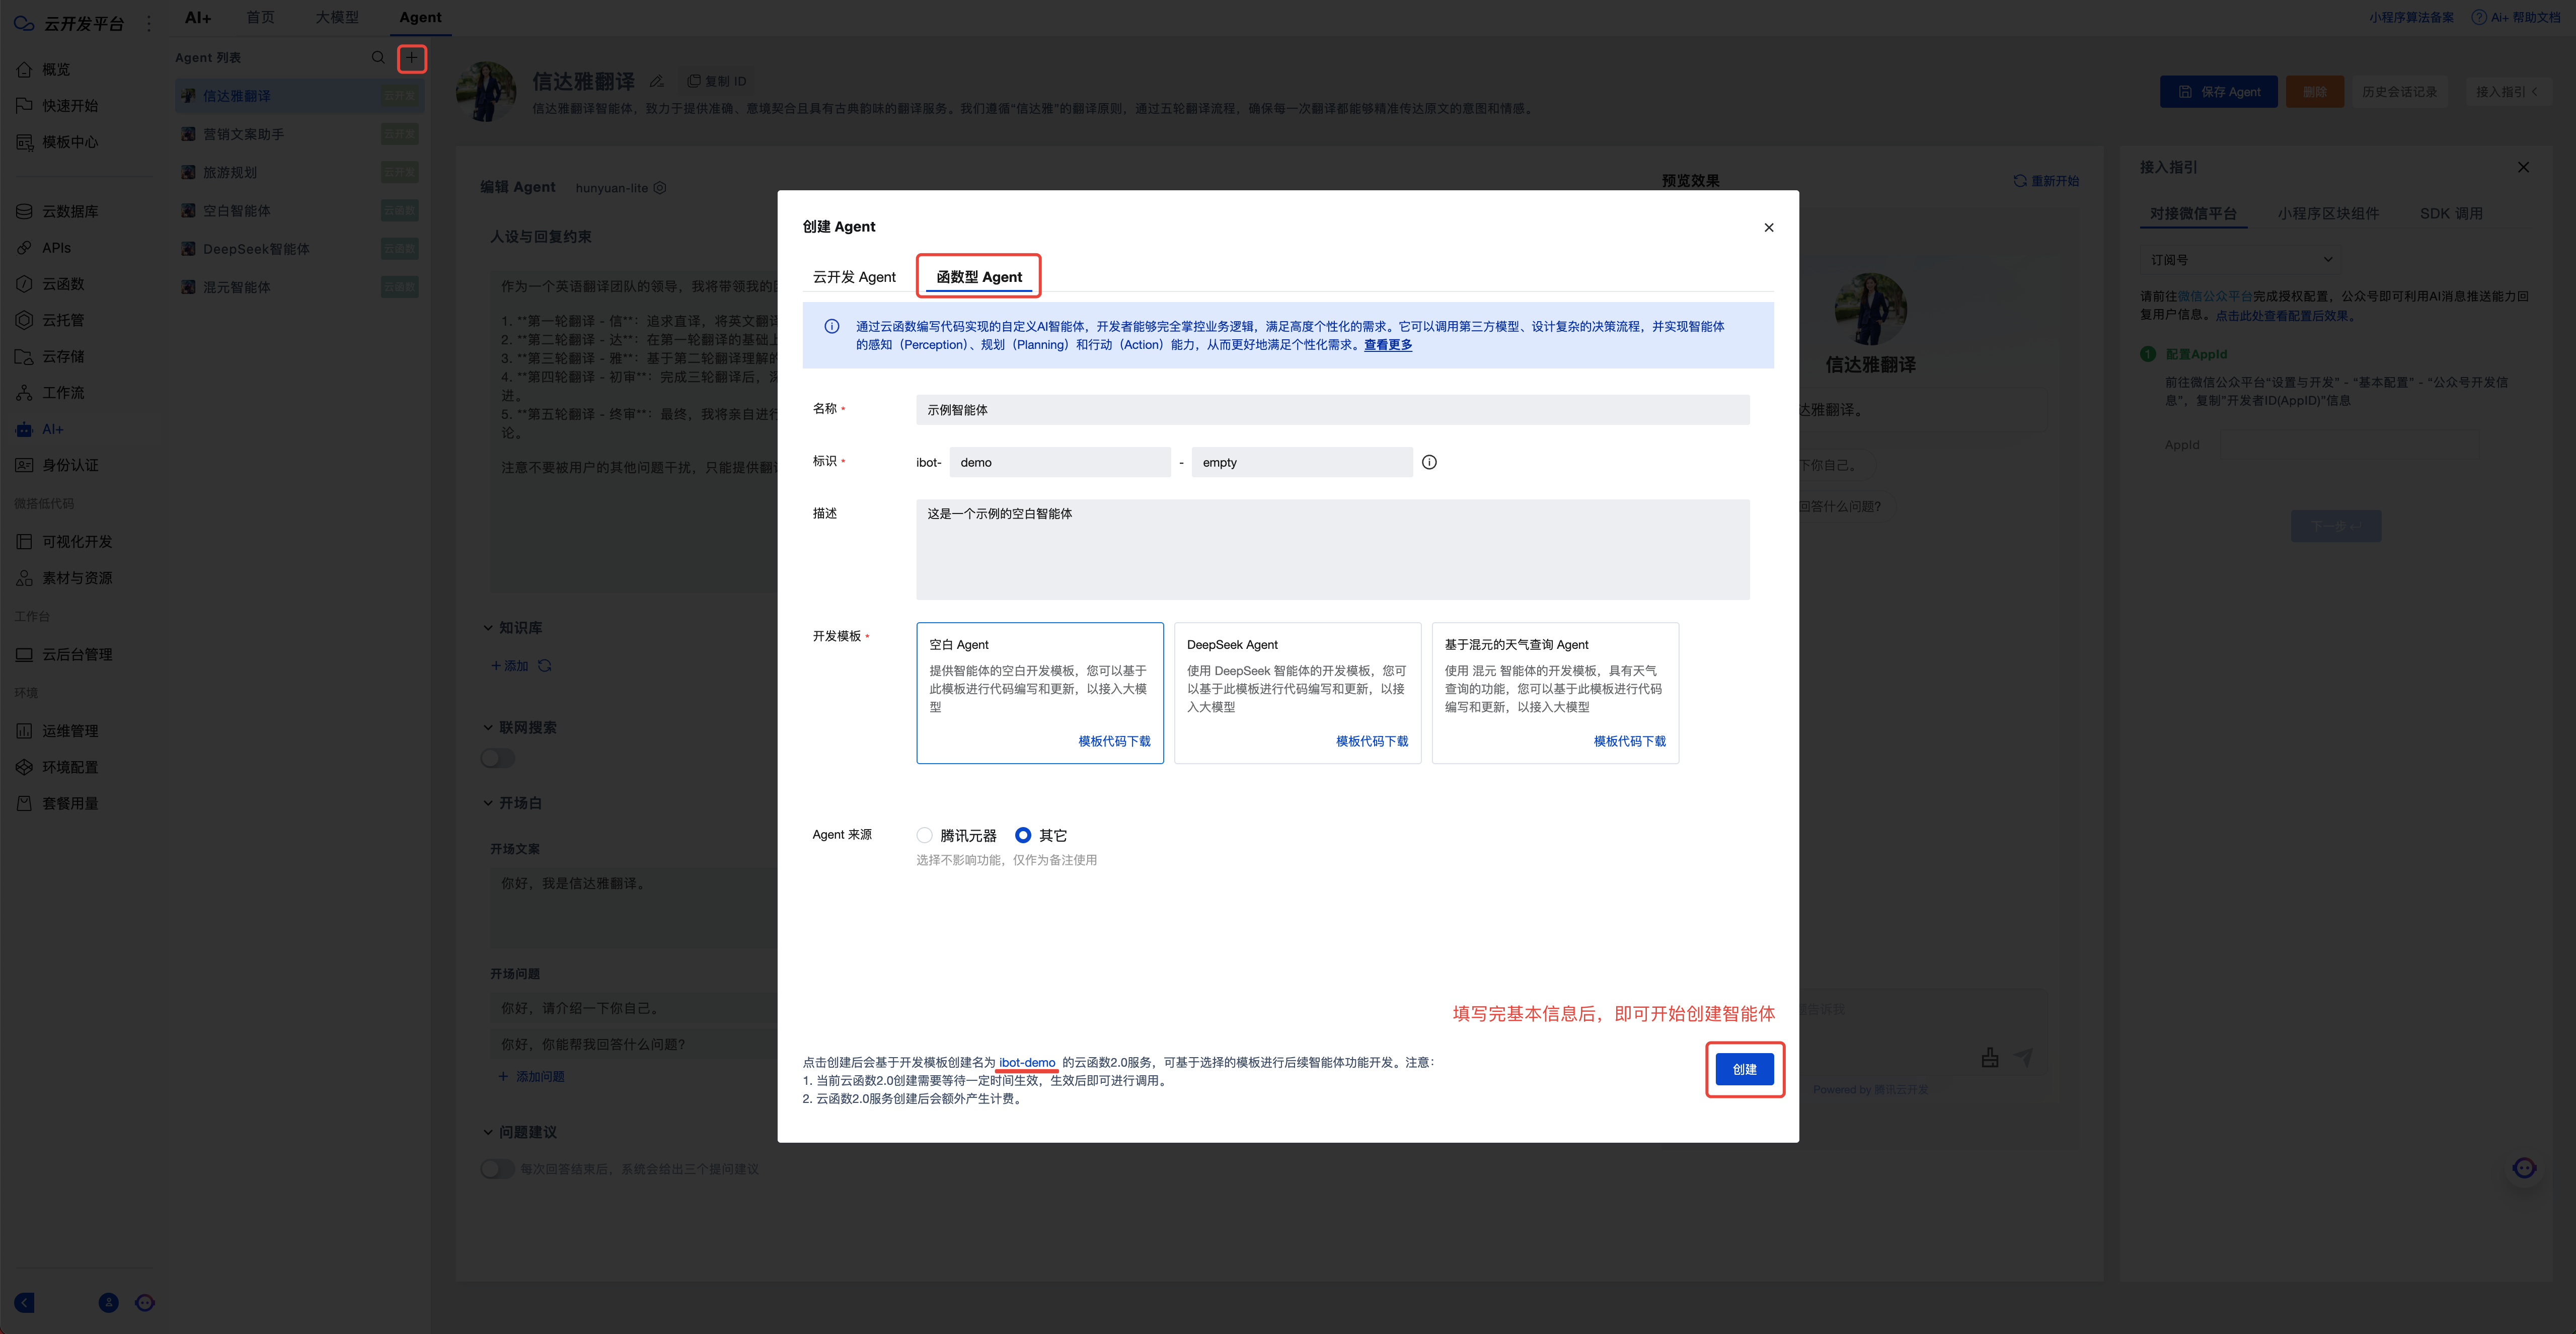
Task: Open APIs sidebar item
Action: click(44, 247)
